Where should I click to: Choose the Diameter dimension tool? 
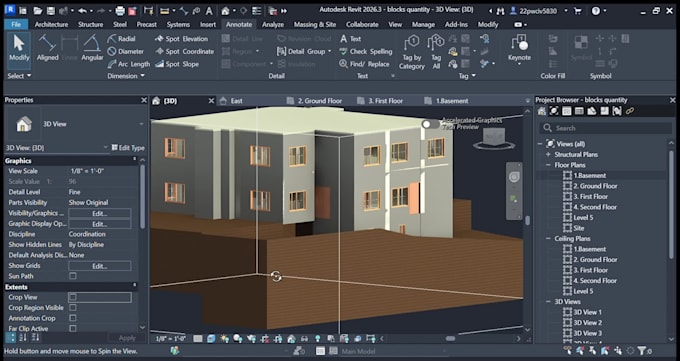tap(125, 51)
